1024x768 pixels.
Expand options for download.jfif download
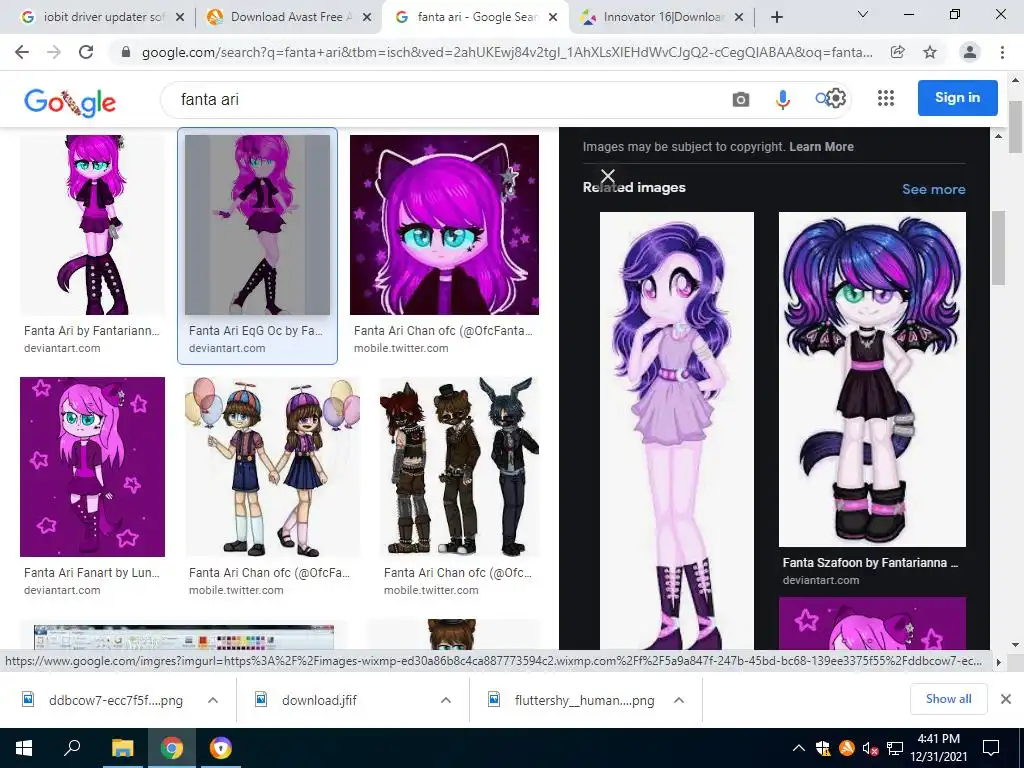coord(446,700)
